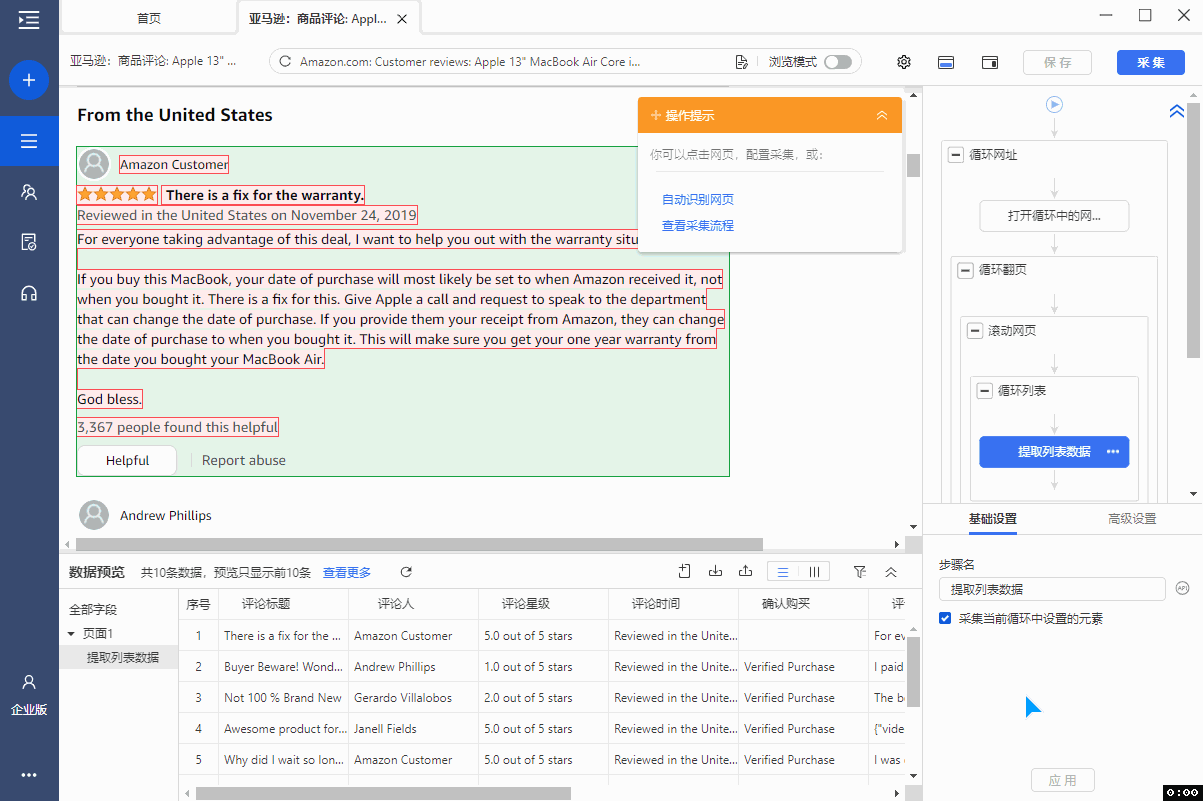Uncheck 采集当前循环中设置的元素 checkbox

[x=945, y=619]
